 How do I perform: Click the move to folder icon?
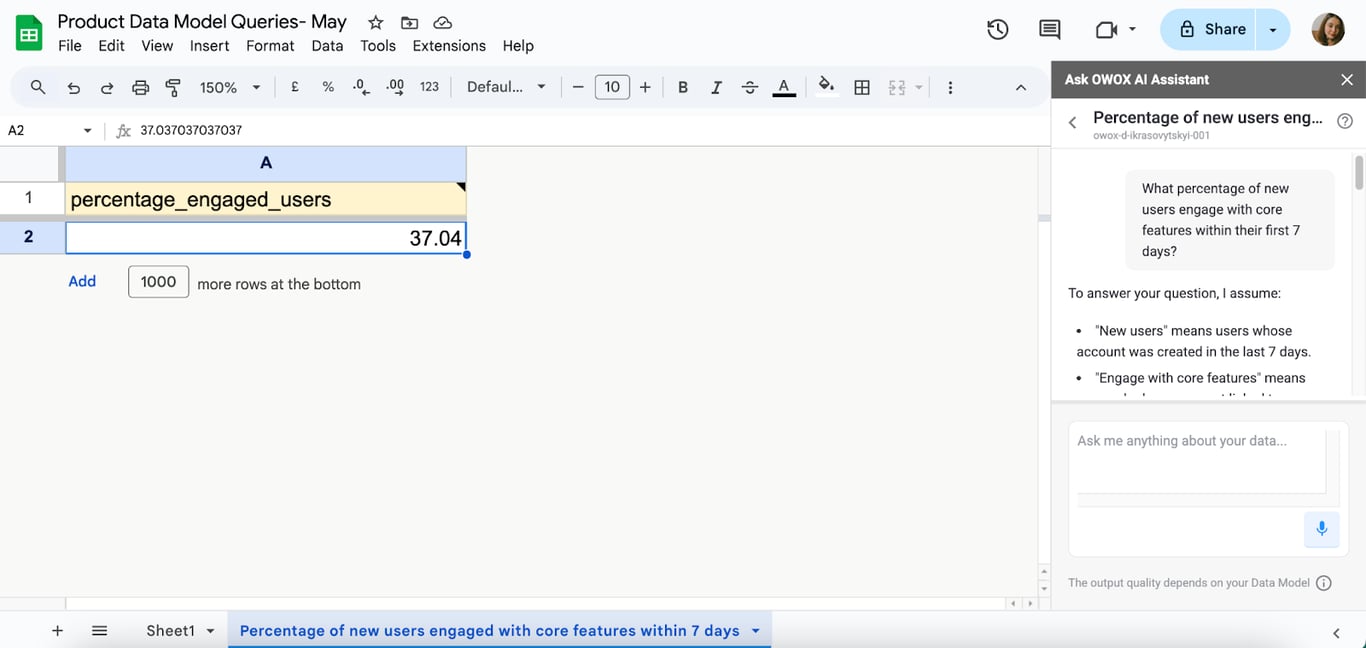pyautogui.click(x=409, y=22)
